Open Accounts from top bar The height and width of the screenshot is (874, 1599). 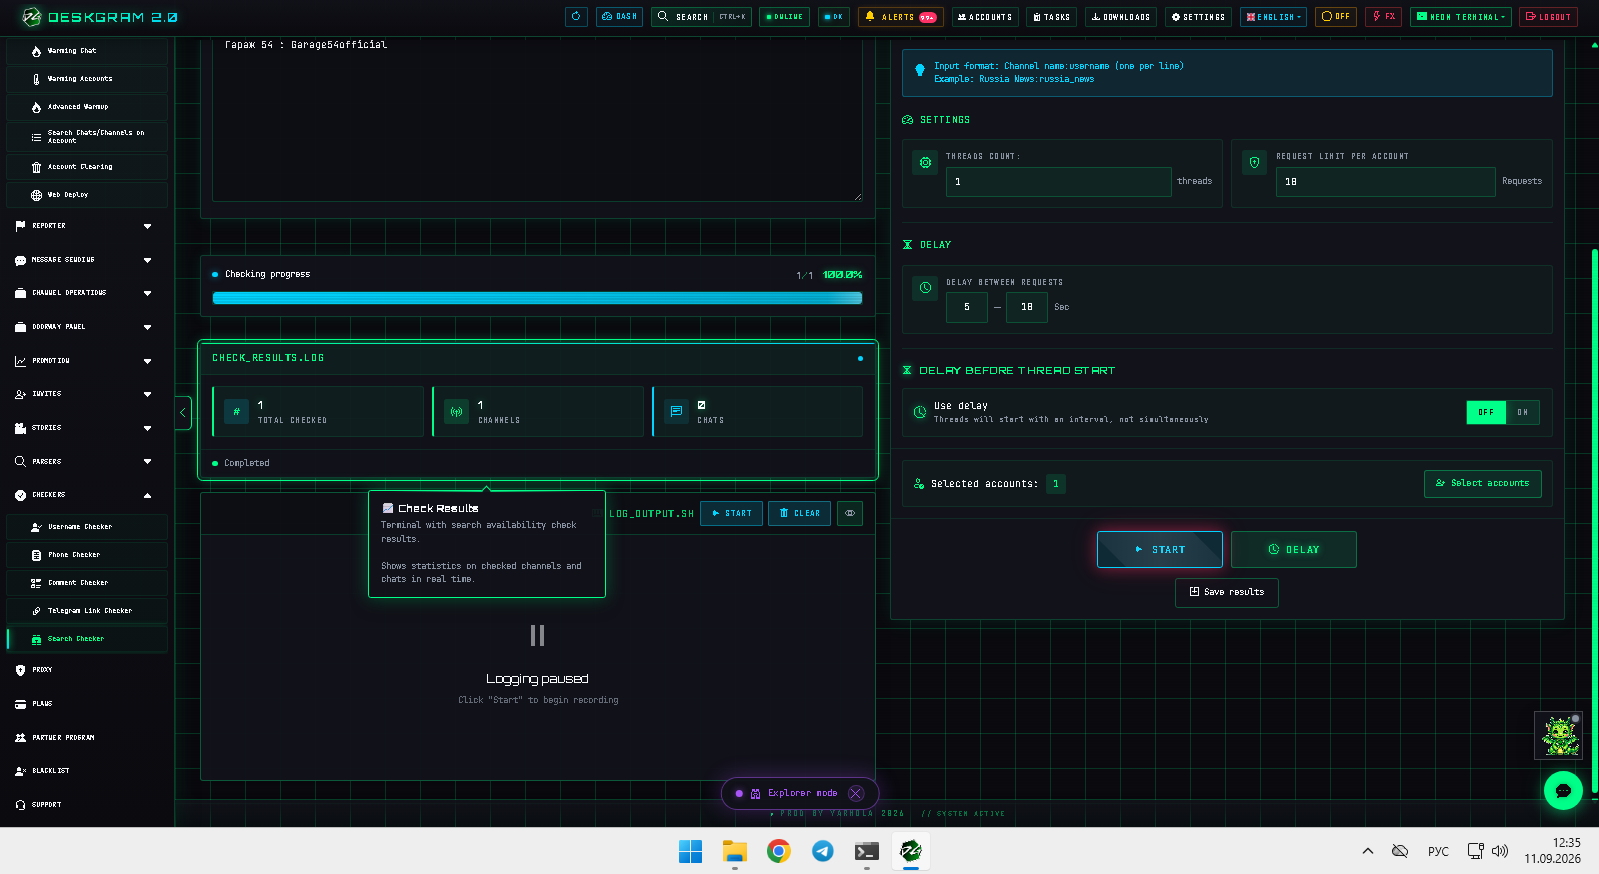point(985,17)
